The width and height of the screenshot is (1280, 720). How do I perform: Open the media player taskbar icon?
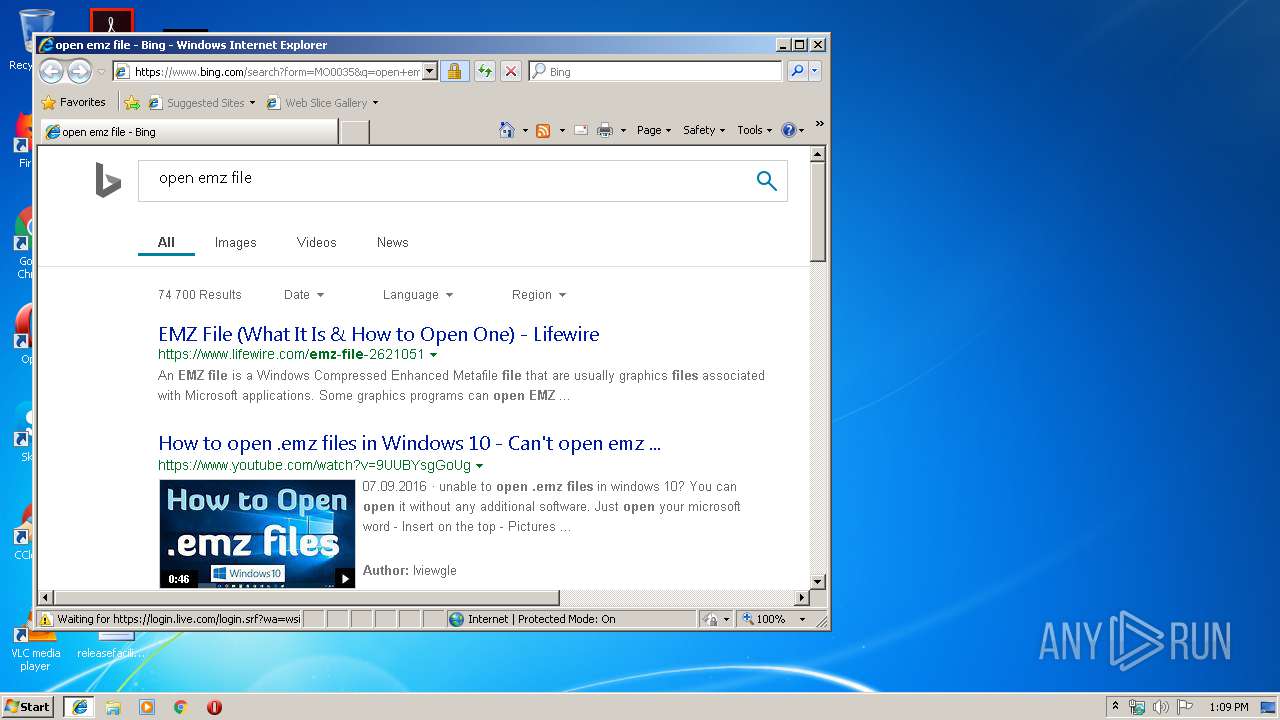(x=147, y=707)
